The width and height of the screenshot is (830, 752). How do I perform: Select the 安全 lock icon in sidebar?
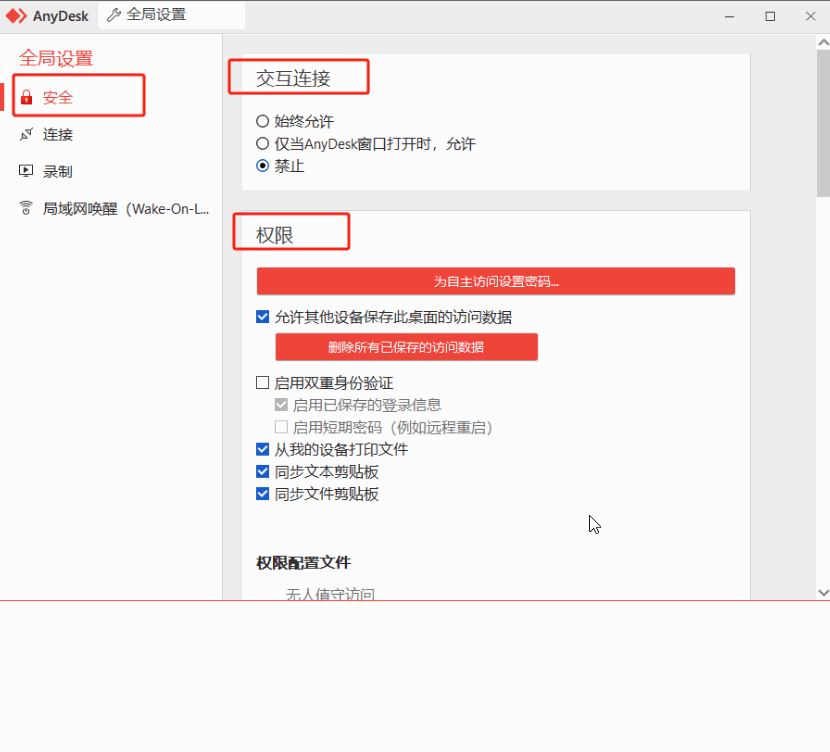pos(28,95)
